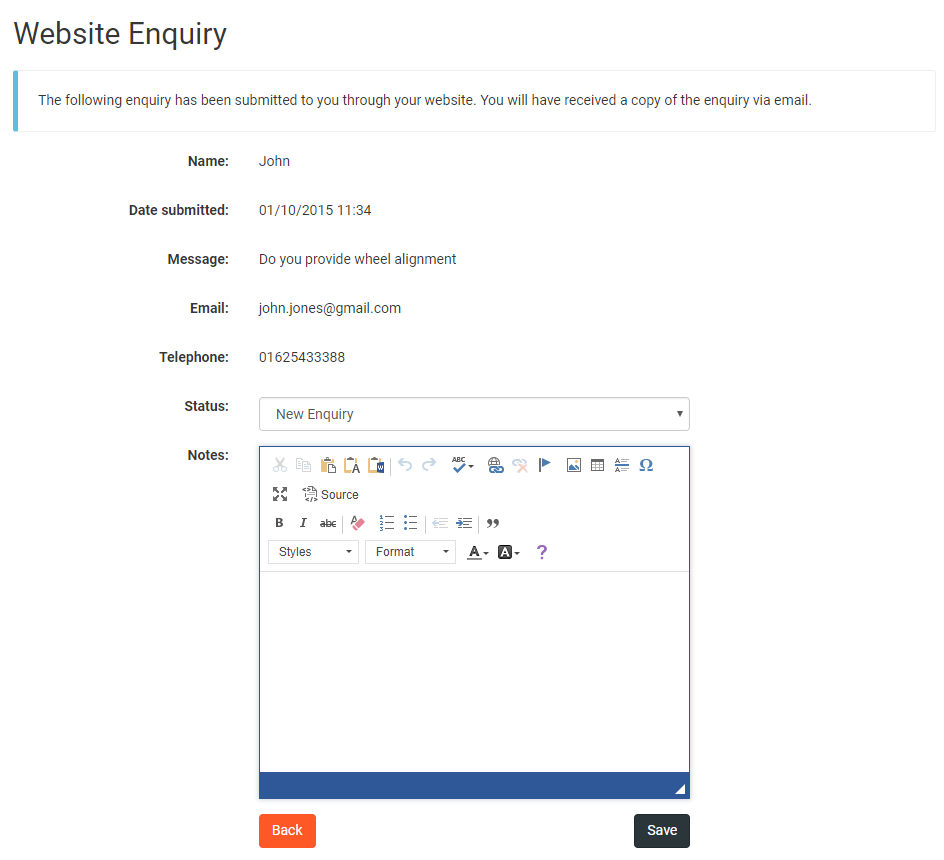Viewport: 944px width, 860px height.
Task: Click the Unlink icon
Action: pos(520,465)
